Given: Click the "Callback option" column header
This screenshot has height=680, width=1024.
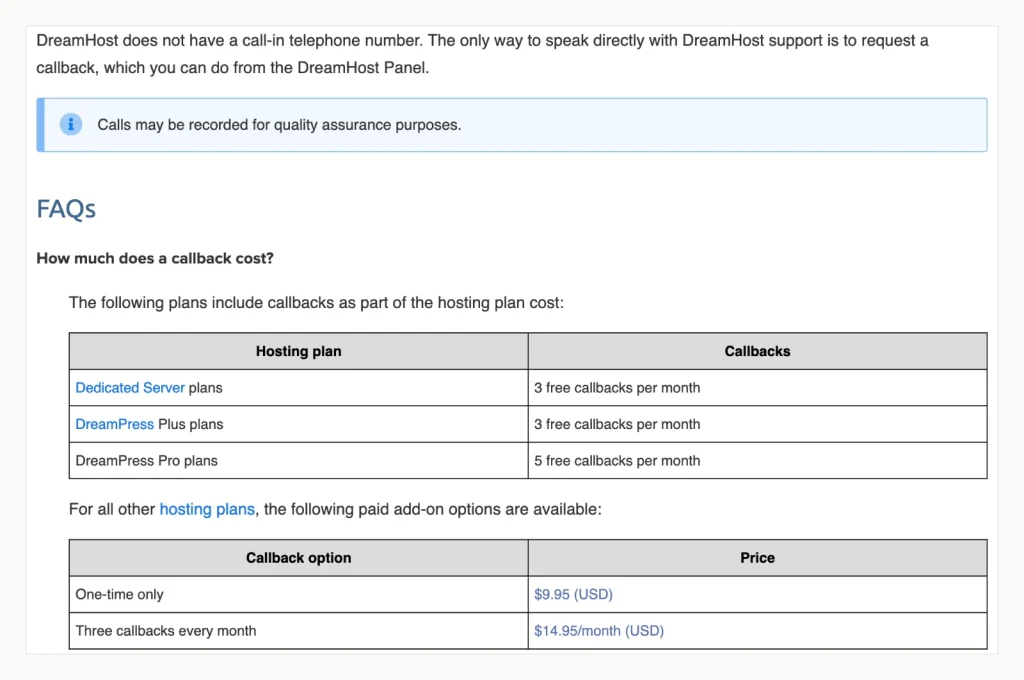Looking at the screenshot, I should [x=298, y=558].
